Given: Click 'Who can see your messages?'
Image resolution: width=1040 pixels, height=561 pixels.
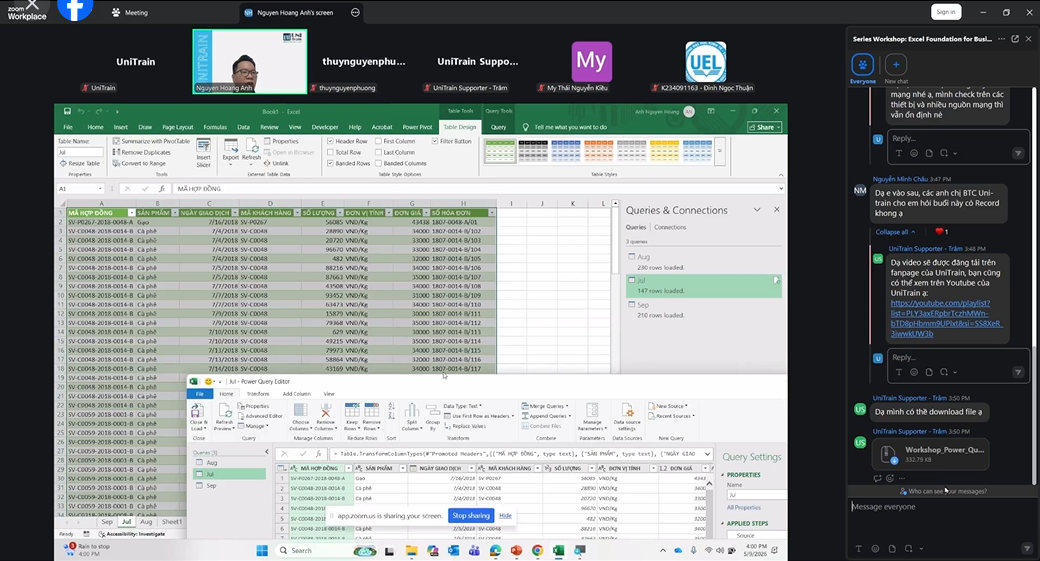Looking at the screenshot, I should [942, 491].
